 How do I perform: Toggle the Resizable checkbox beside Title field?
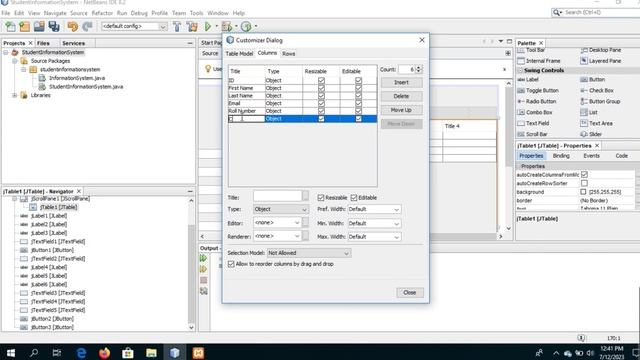pyautogui.click(x=321, y=198)
